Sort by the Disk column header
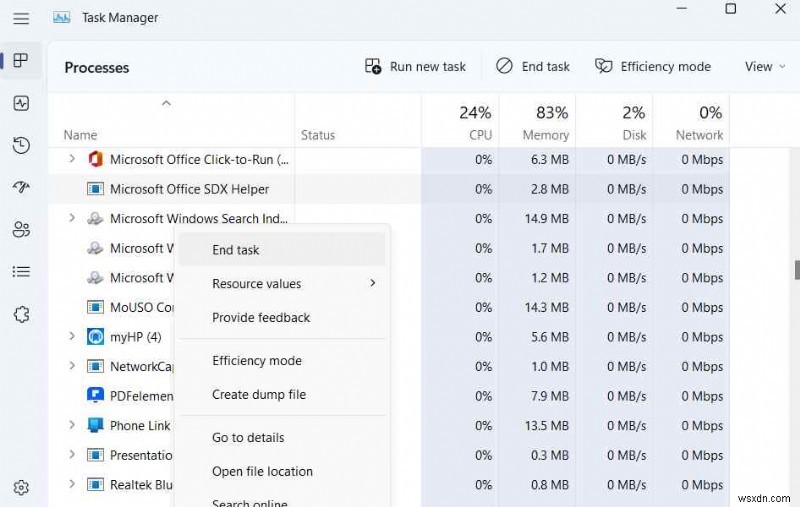 click(614, 121)
